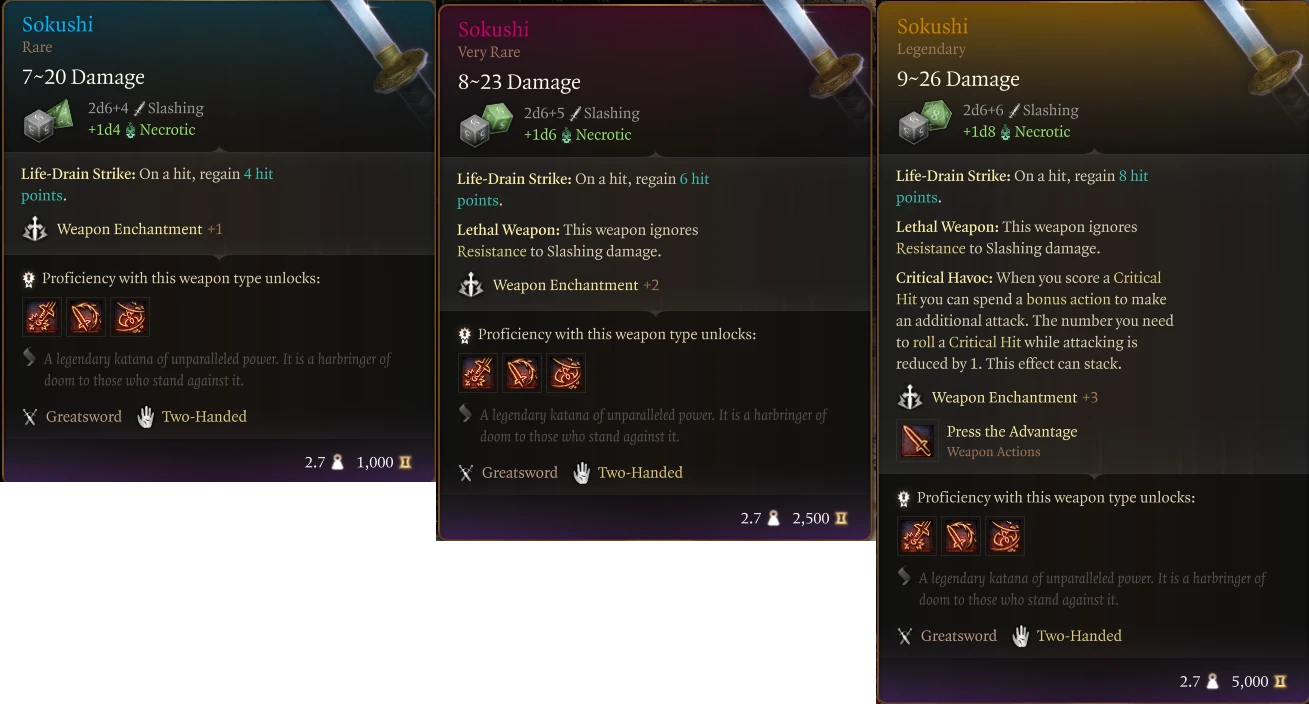Screen dimensions: 1309x704
Task: Click Two-Handed hand icon in Rare tooltip
Action: [146, 417]
